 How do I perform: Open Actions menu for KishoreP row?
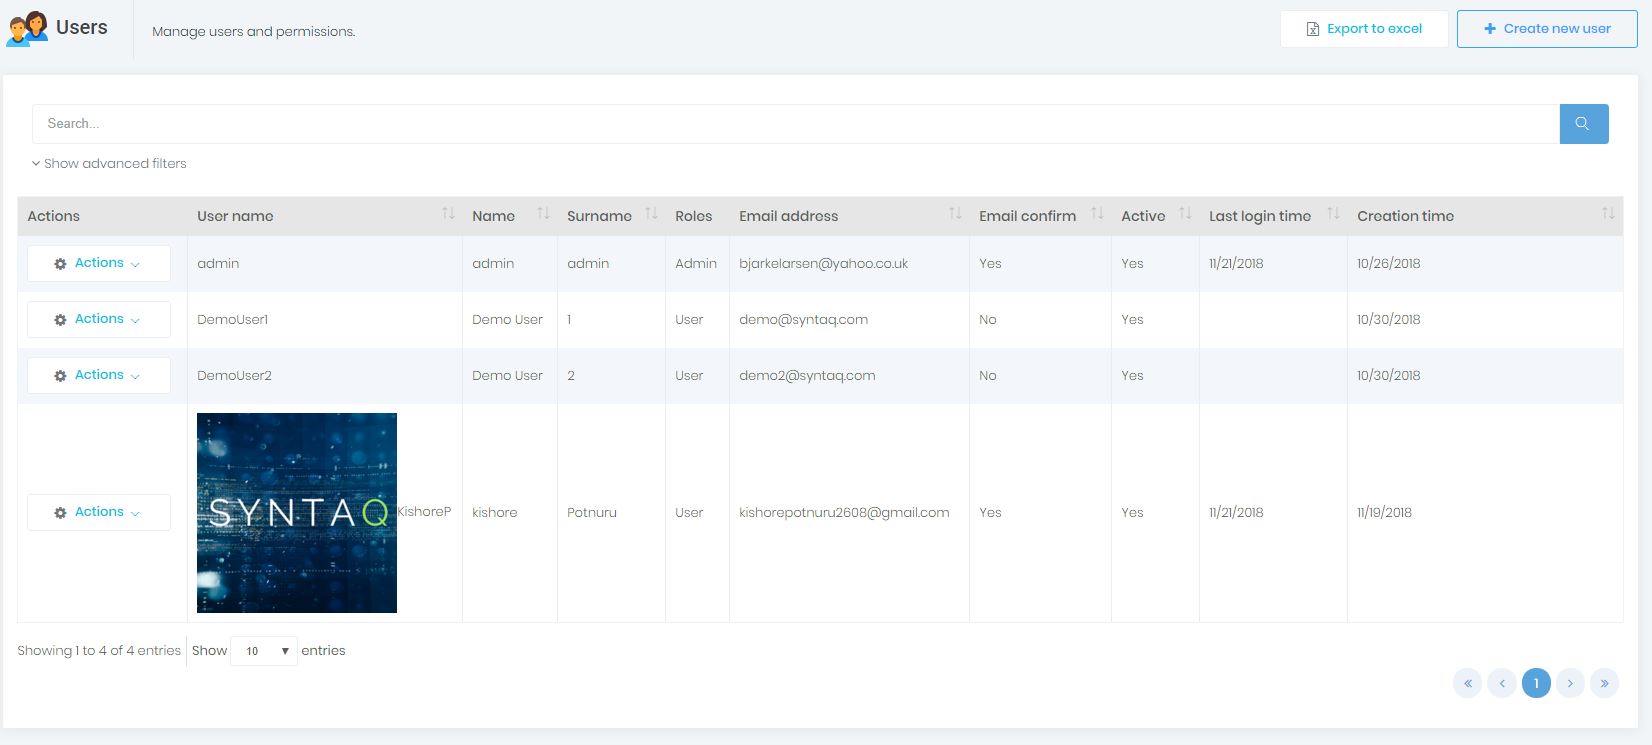(98, 512)
